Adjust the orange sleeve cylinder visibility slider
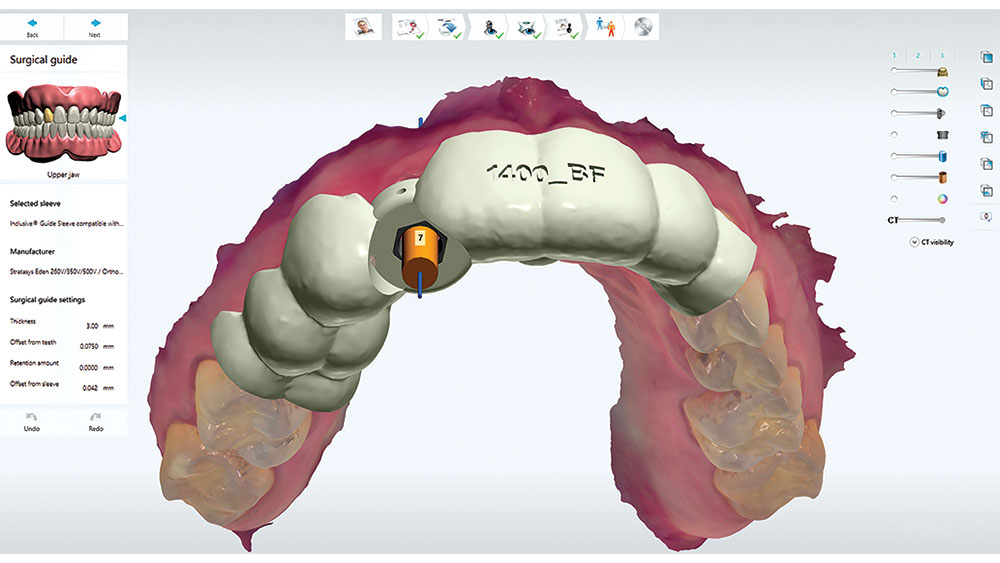 pos(916,177)
